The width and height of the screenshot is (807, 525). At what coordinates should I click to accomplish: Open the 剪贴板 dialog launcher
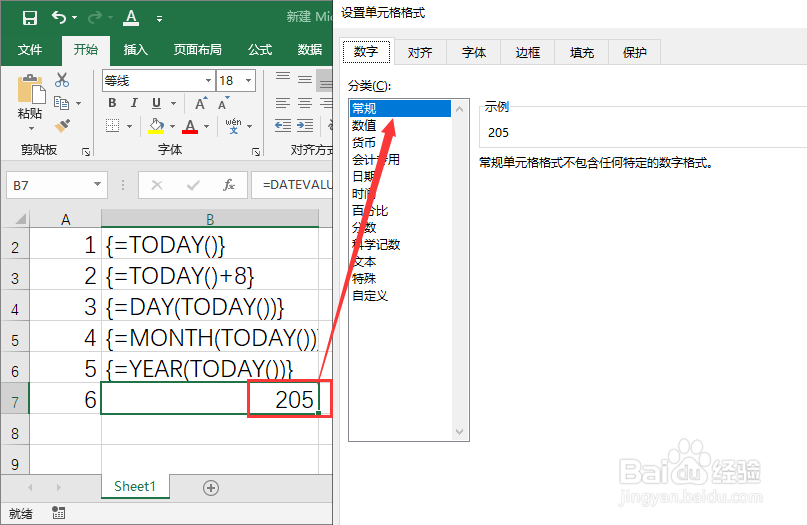[86, 151]
